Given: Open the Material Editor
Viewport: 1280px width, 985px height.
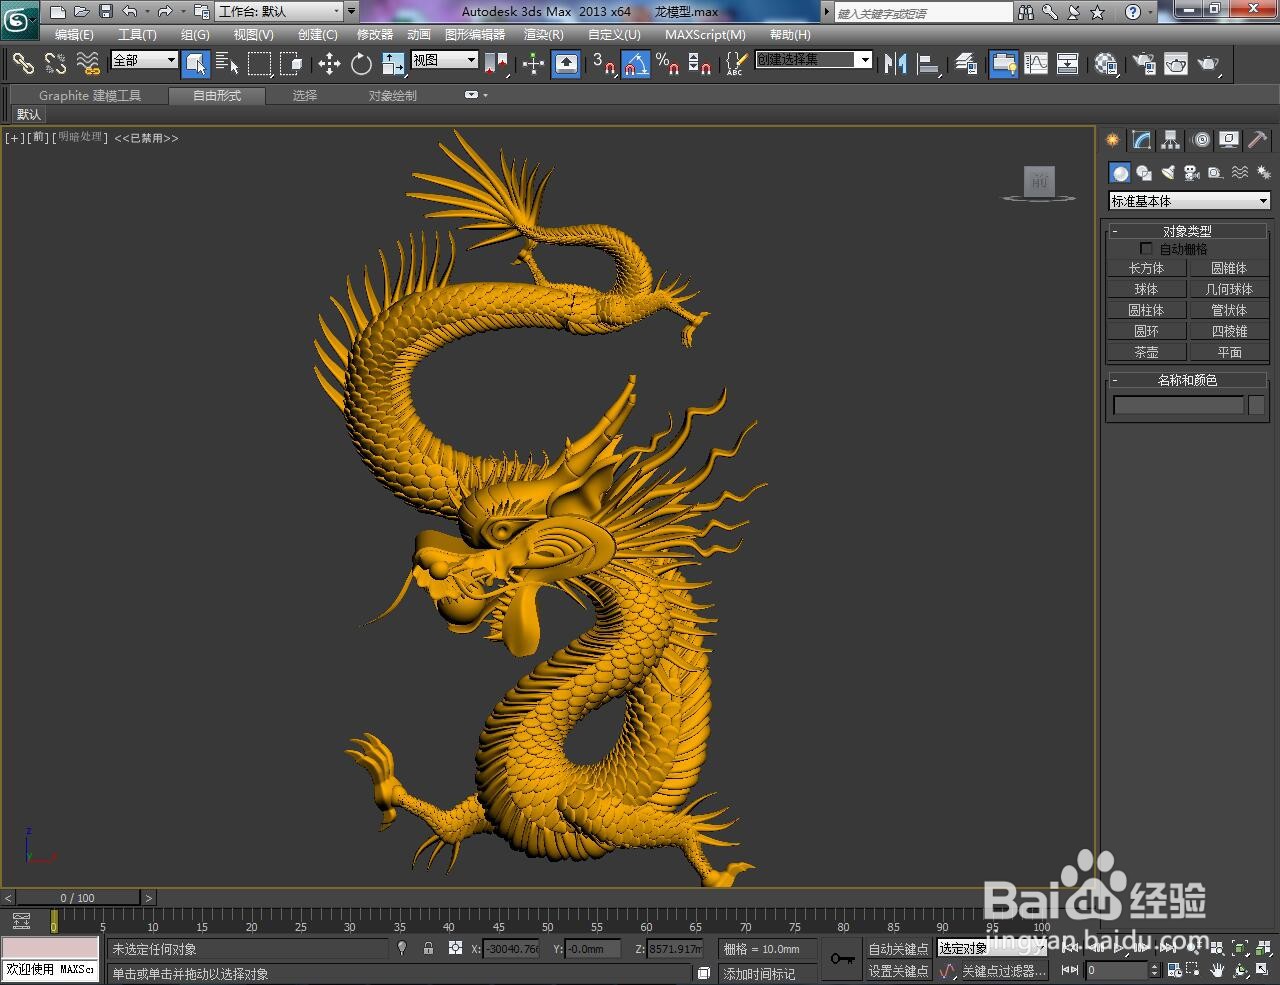Looking at the screenshot, I should 1106,64.
